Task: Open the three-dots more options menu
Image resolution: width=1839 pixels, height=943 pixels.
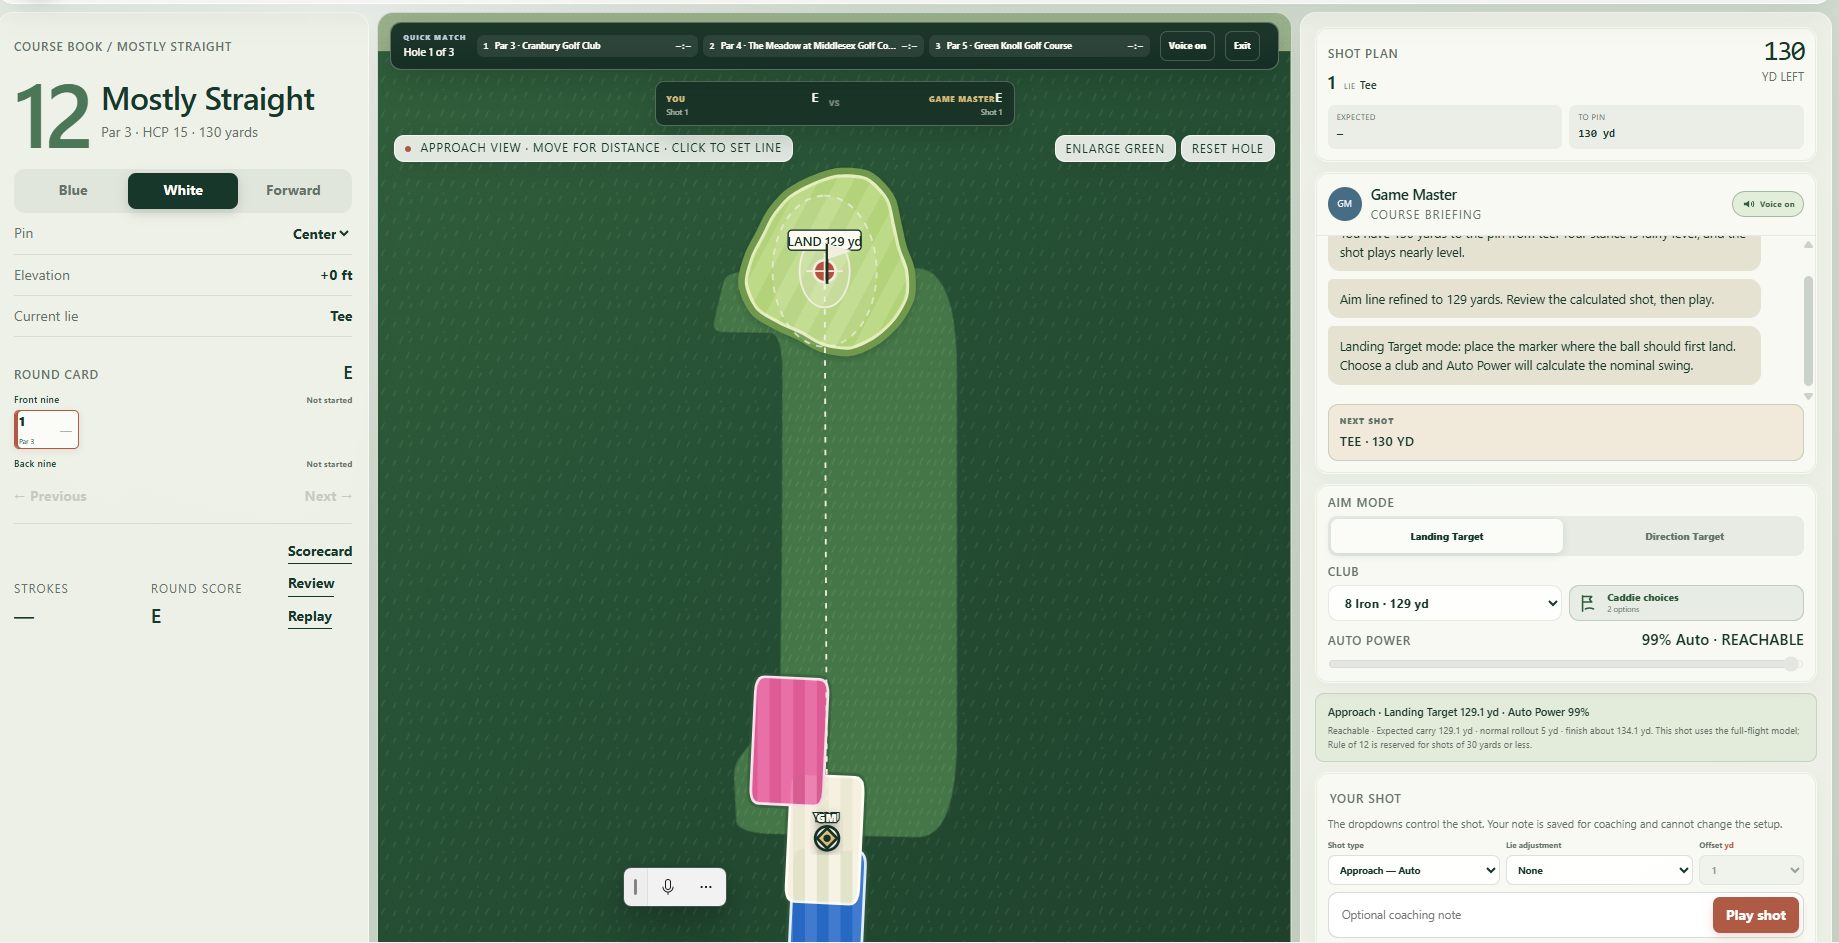Action: click(706, 887)
